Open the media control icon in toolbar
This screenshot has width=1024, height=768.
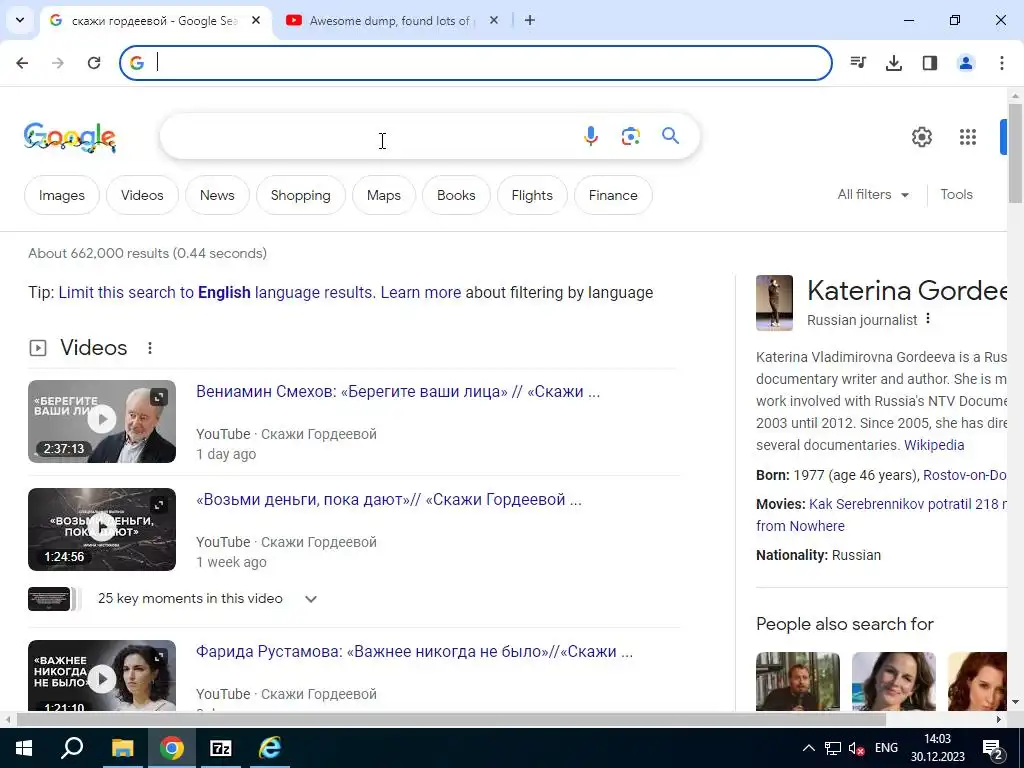tap(858, 63)
